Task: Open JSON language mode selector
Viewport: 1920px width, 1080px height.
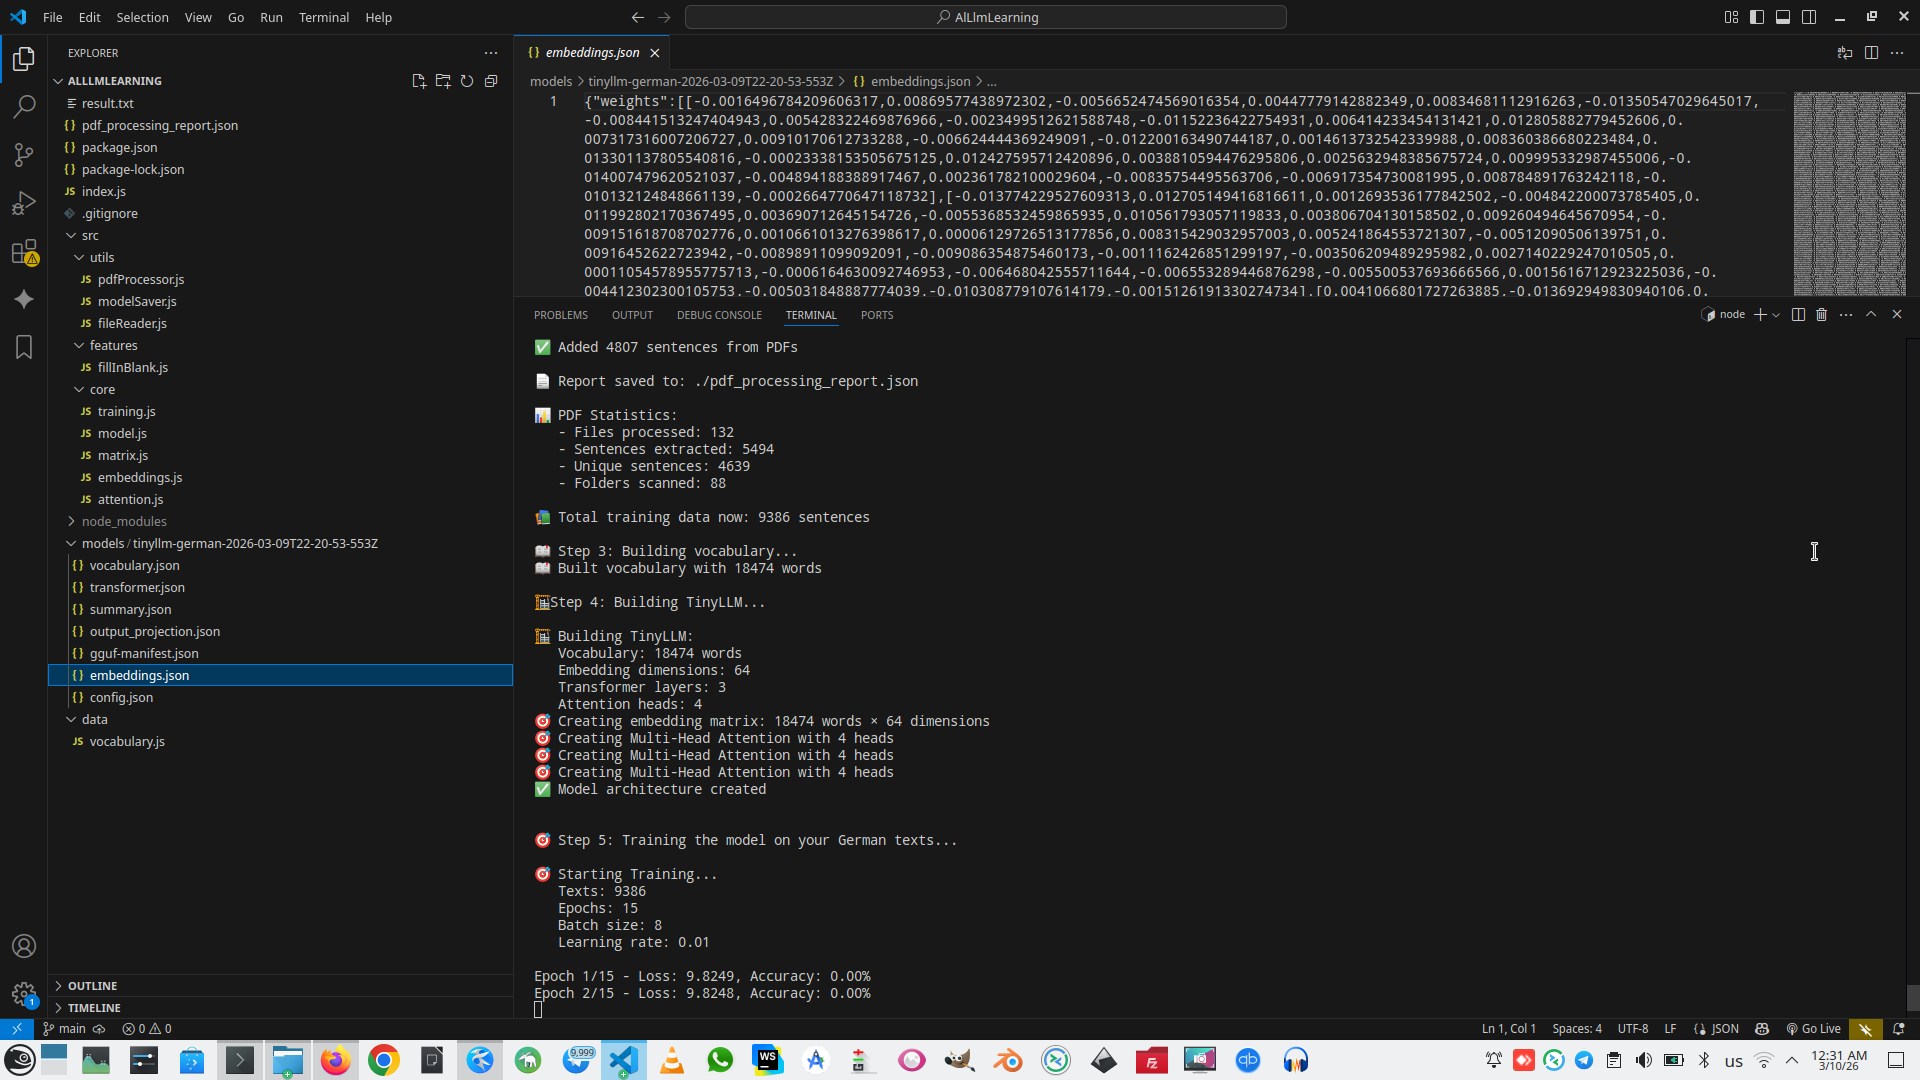Action: tap(1724, 1029)
